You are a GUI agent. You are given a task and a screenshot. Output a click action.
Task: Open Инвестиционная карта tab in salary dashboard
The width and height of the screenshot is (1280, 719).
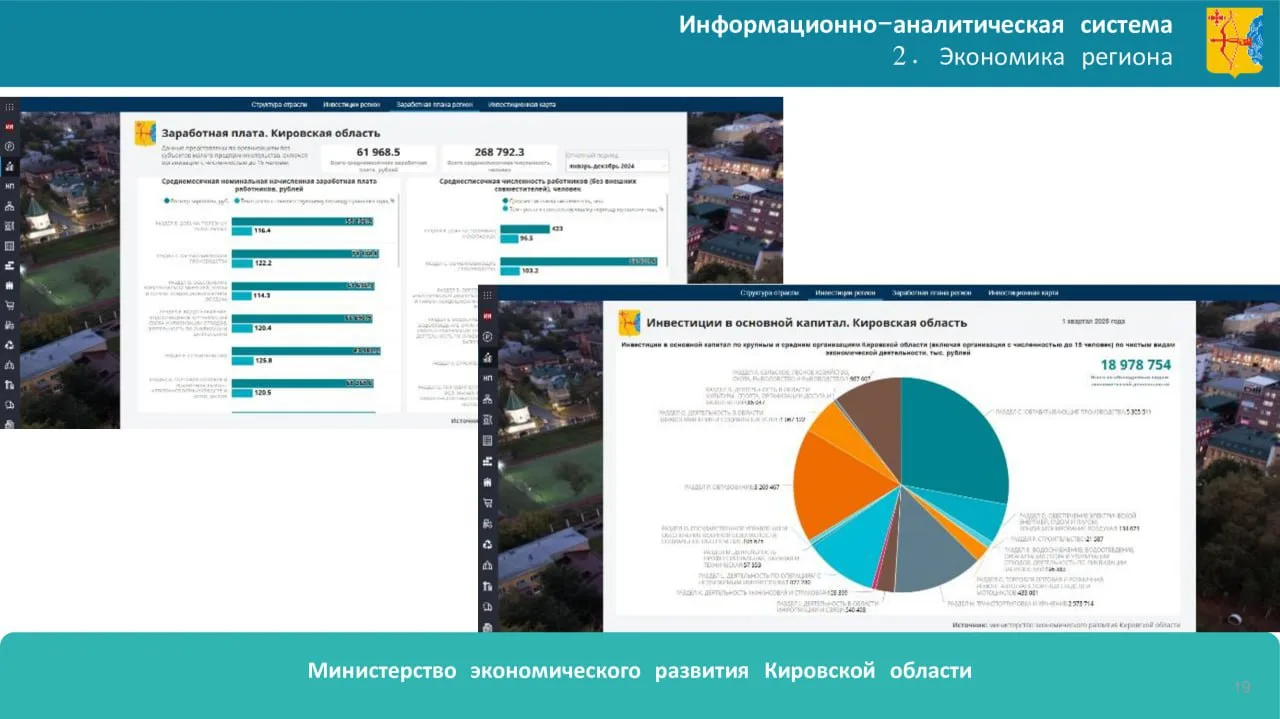(521, 104)
